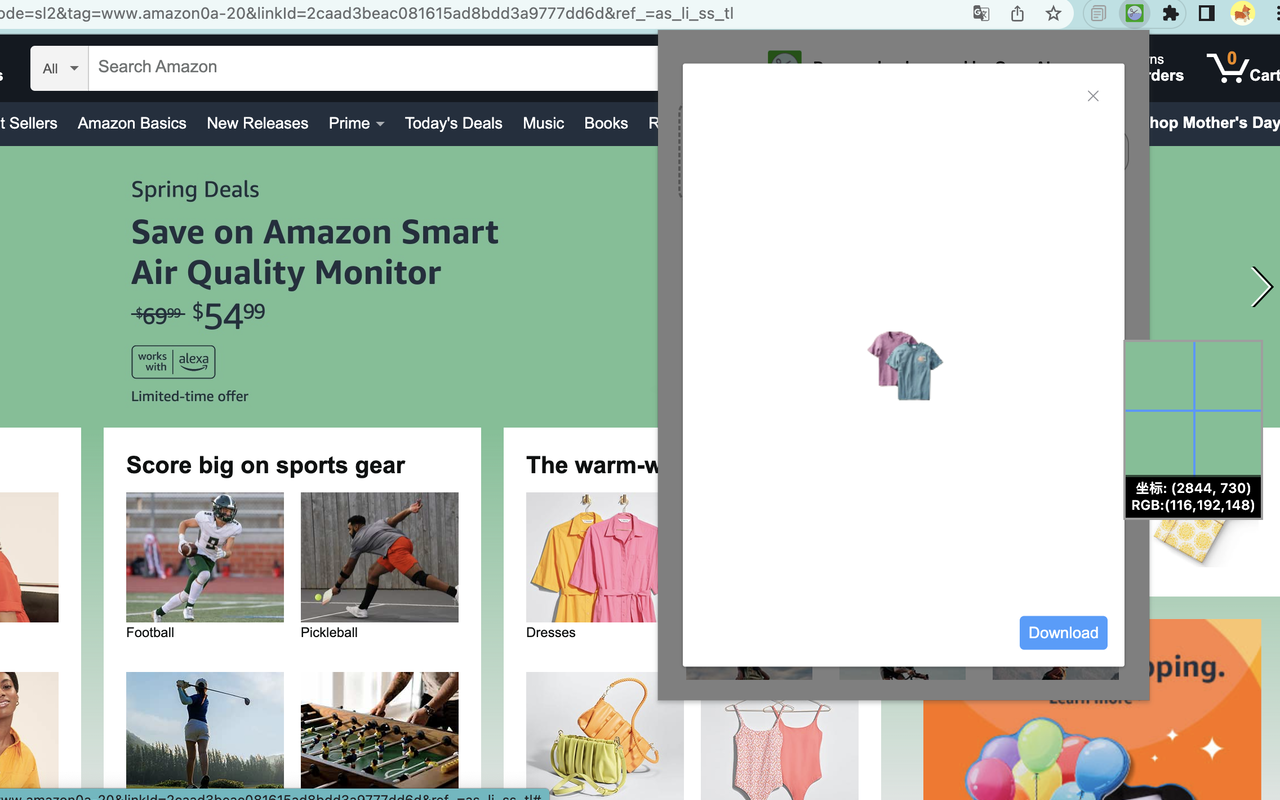Click the Download button
1280x800 pixels.
(1063, 633)
